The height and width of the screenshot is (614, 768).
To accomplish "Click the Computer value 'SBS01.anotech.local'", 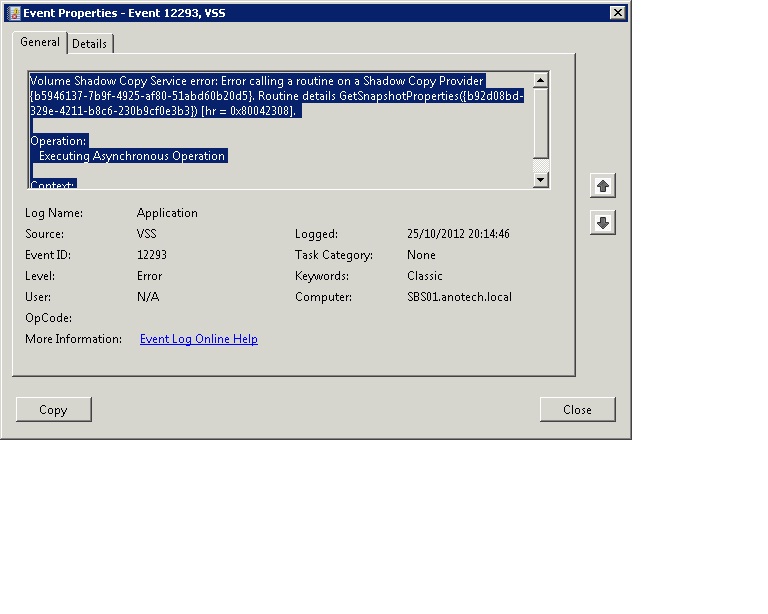I will [x=459, y=297].
